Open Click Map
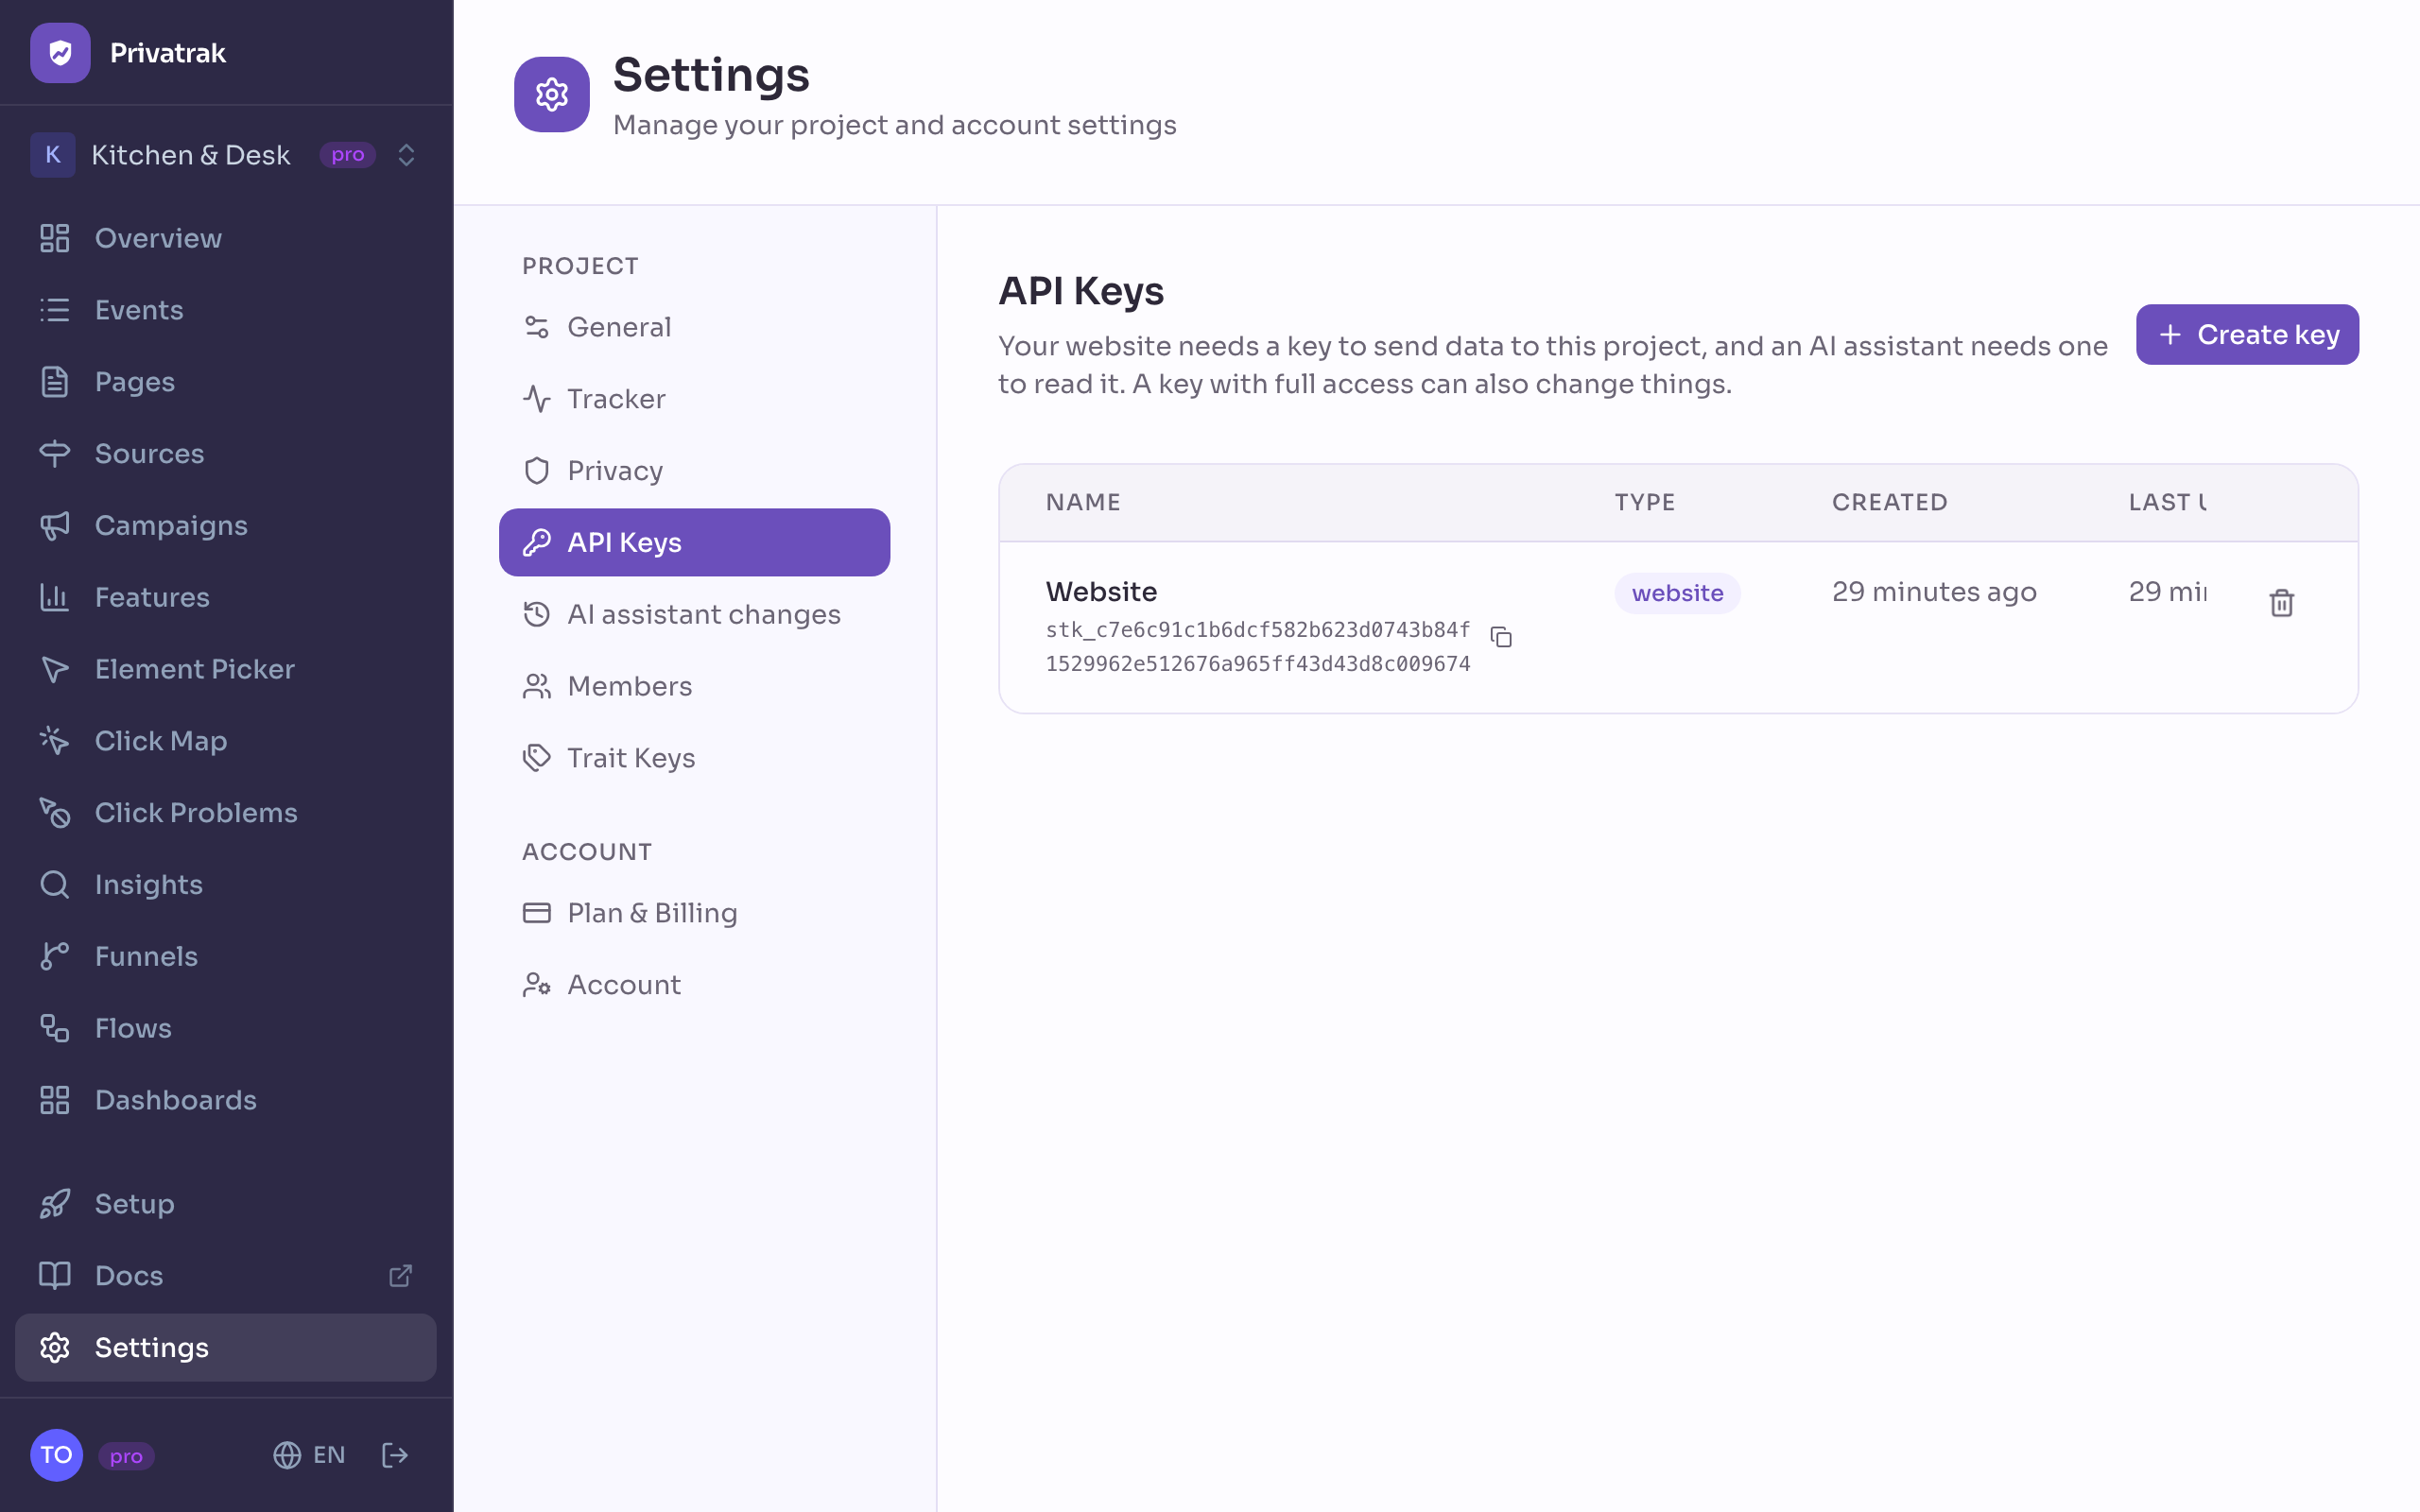2420x1512 pixels. [x=226, y=741]
